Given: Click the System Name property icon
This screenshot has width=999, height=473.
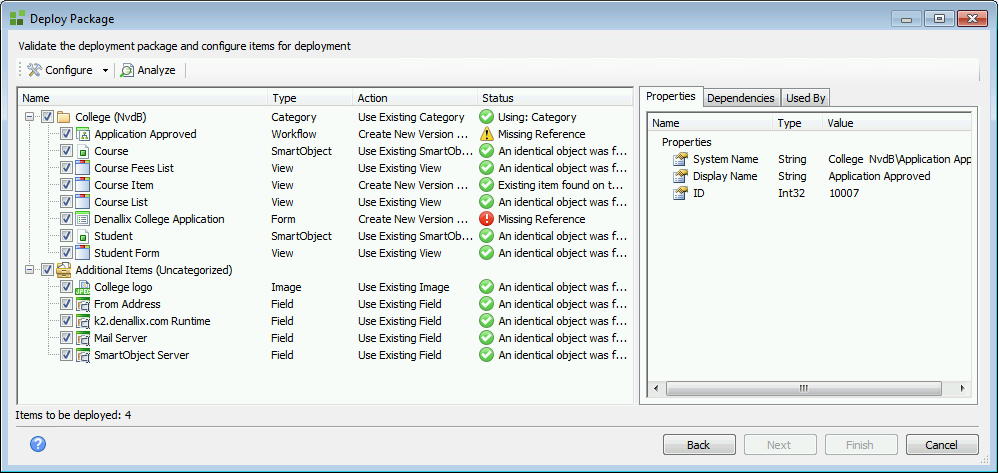Looking at the screenshot, I should point(680,159).
